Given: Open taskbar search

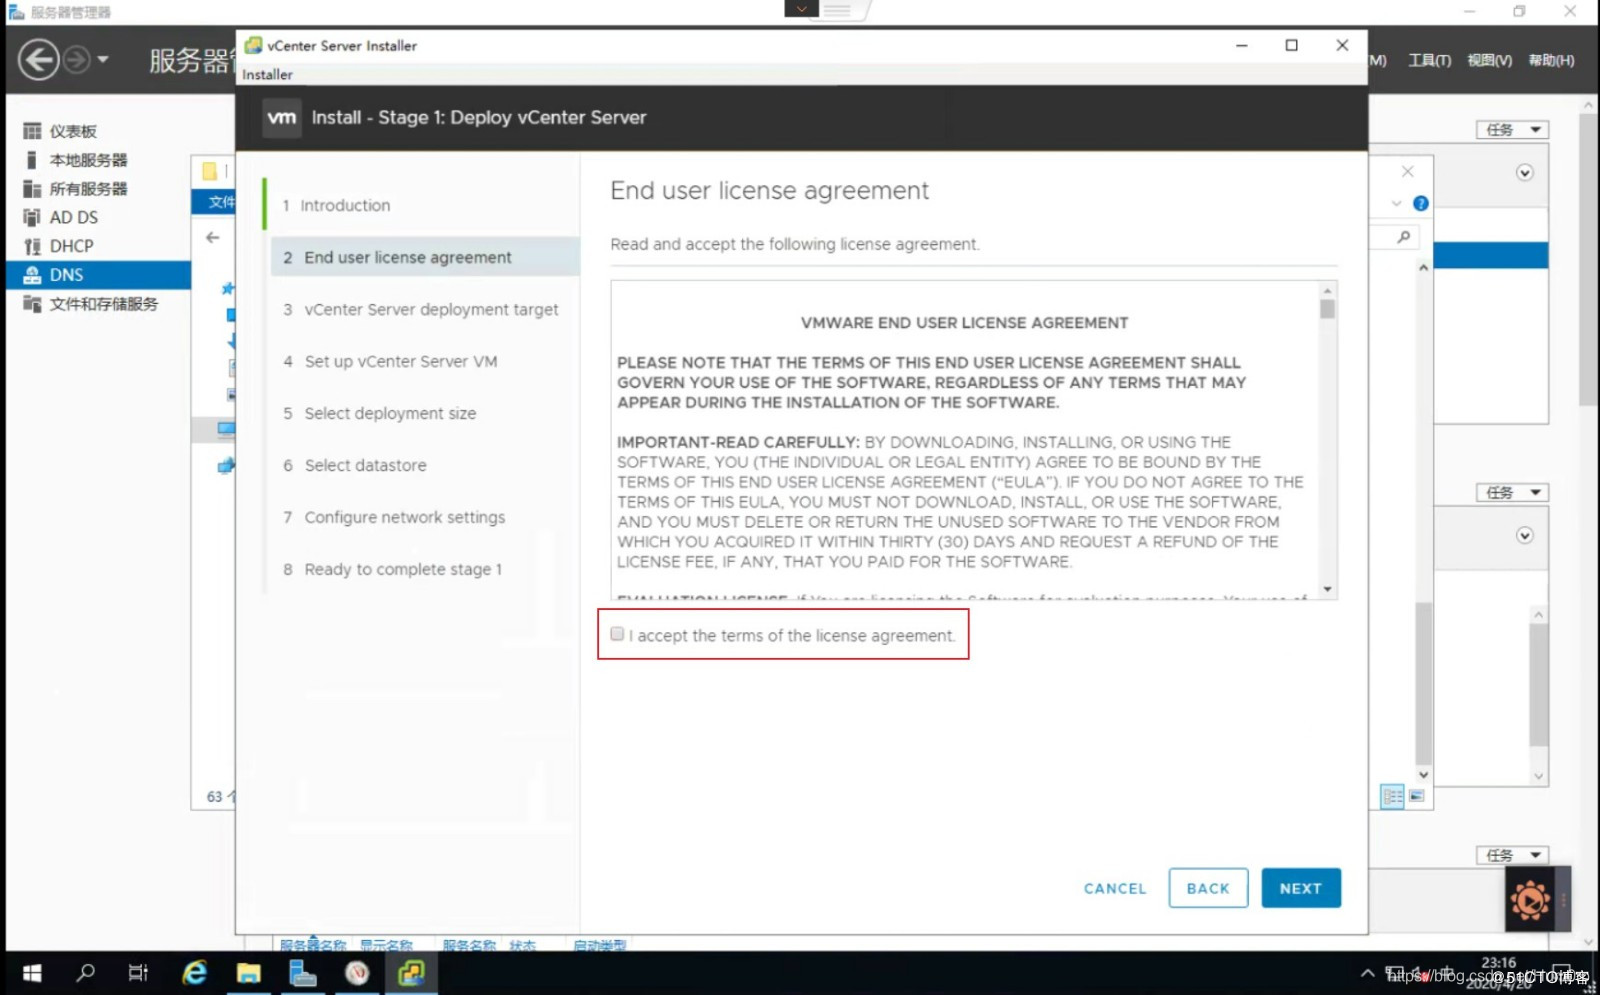Looking at the screenshot, I should (x=86, y=972).
